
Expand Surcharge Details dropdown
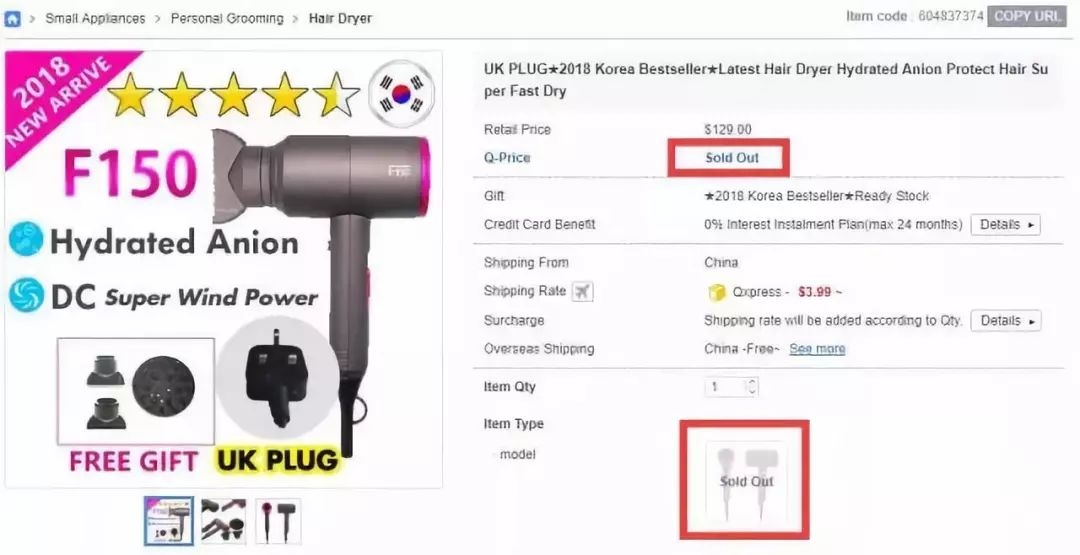(x=1005, y=321)
